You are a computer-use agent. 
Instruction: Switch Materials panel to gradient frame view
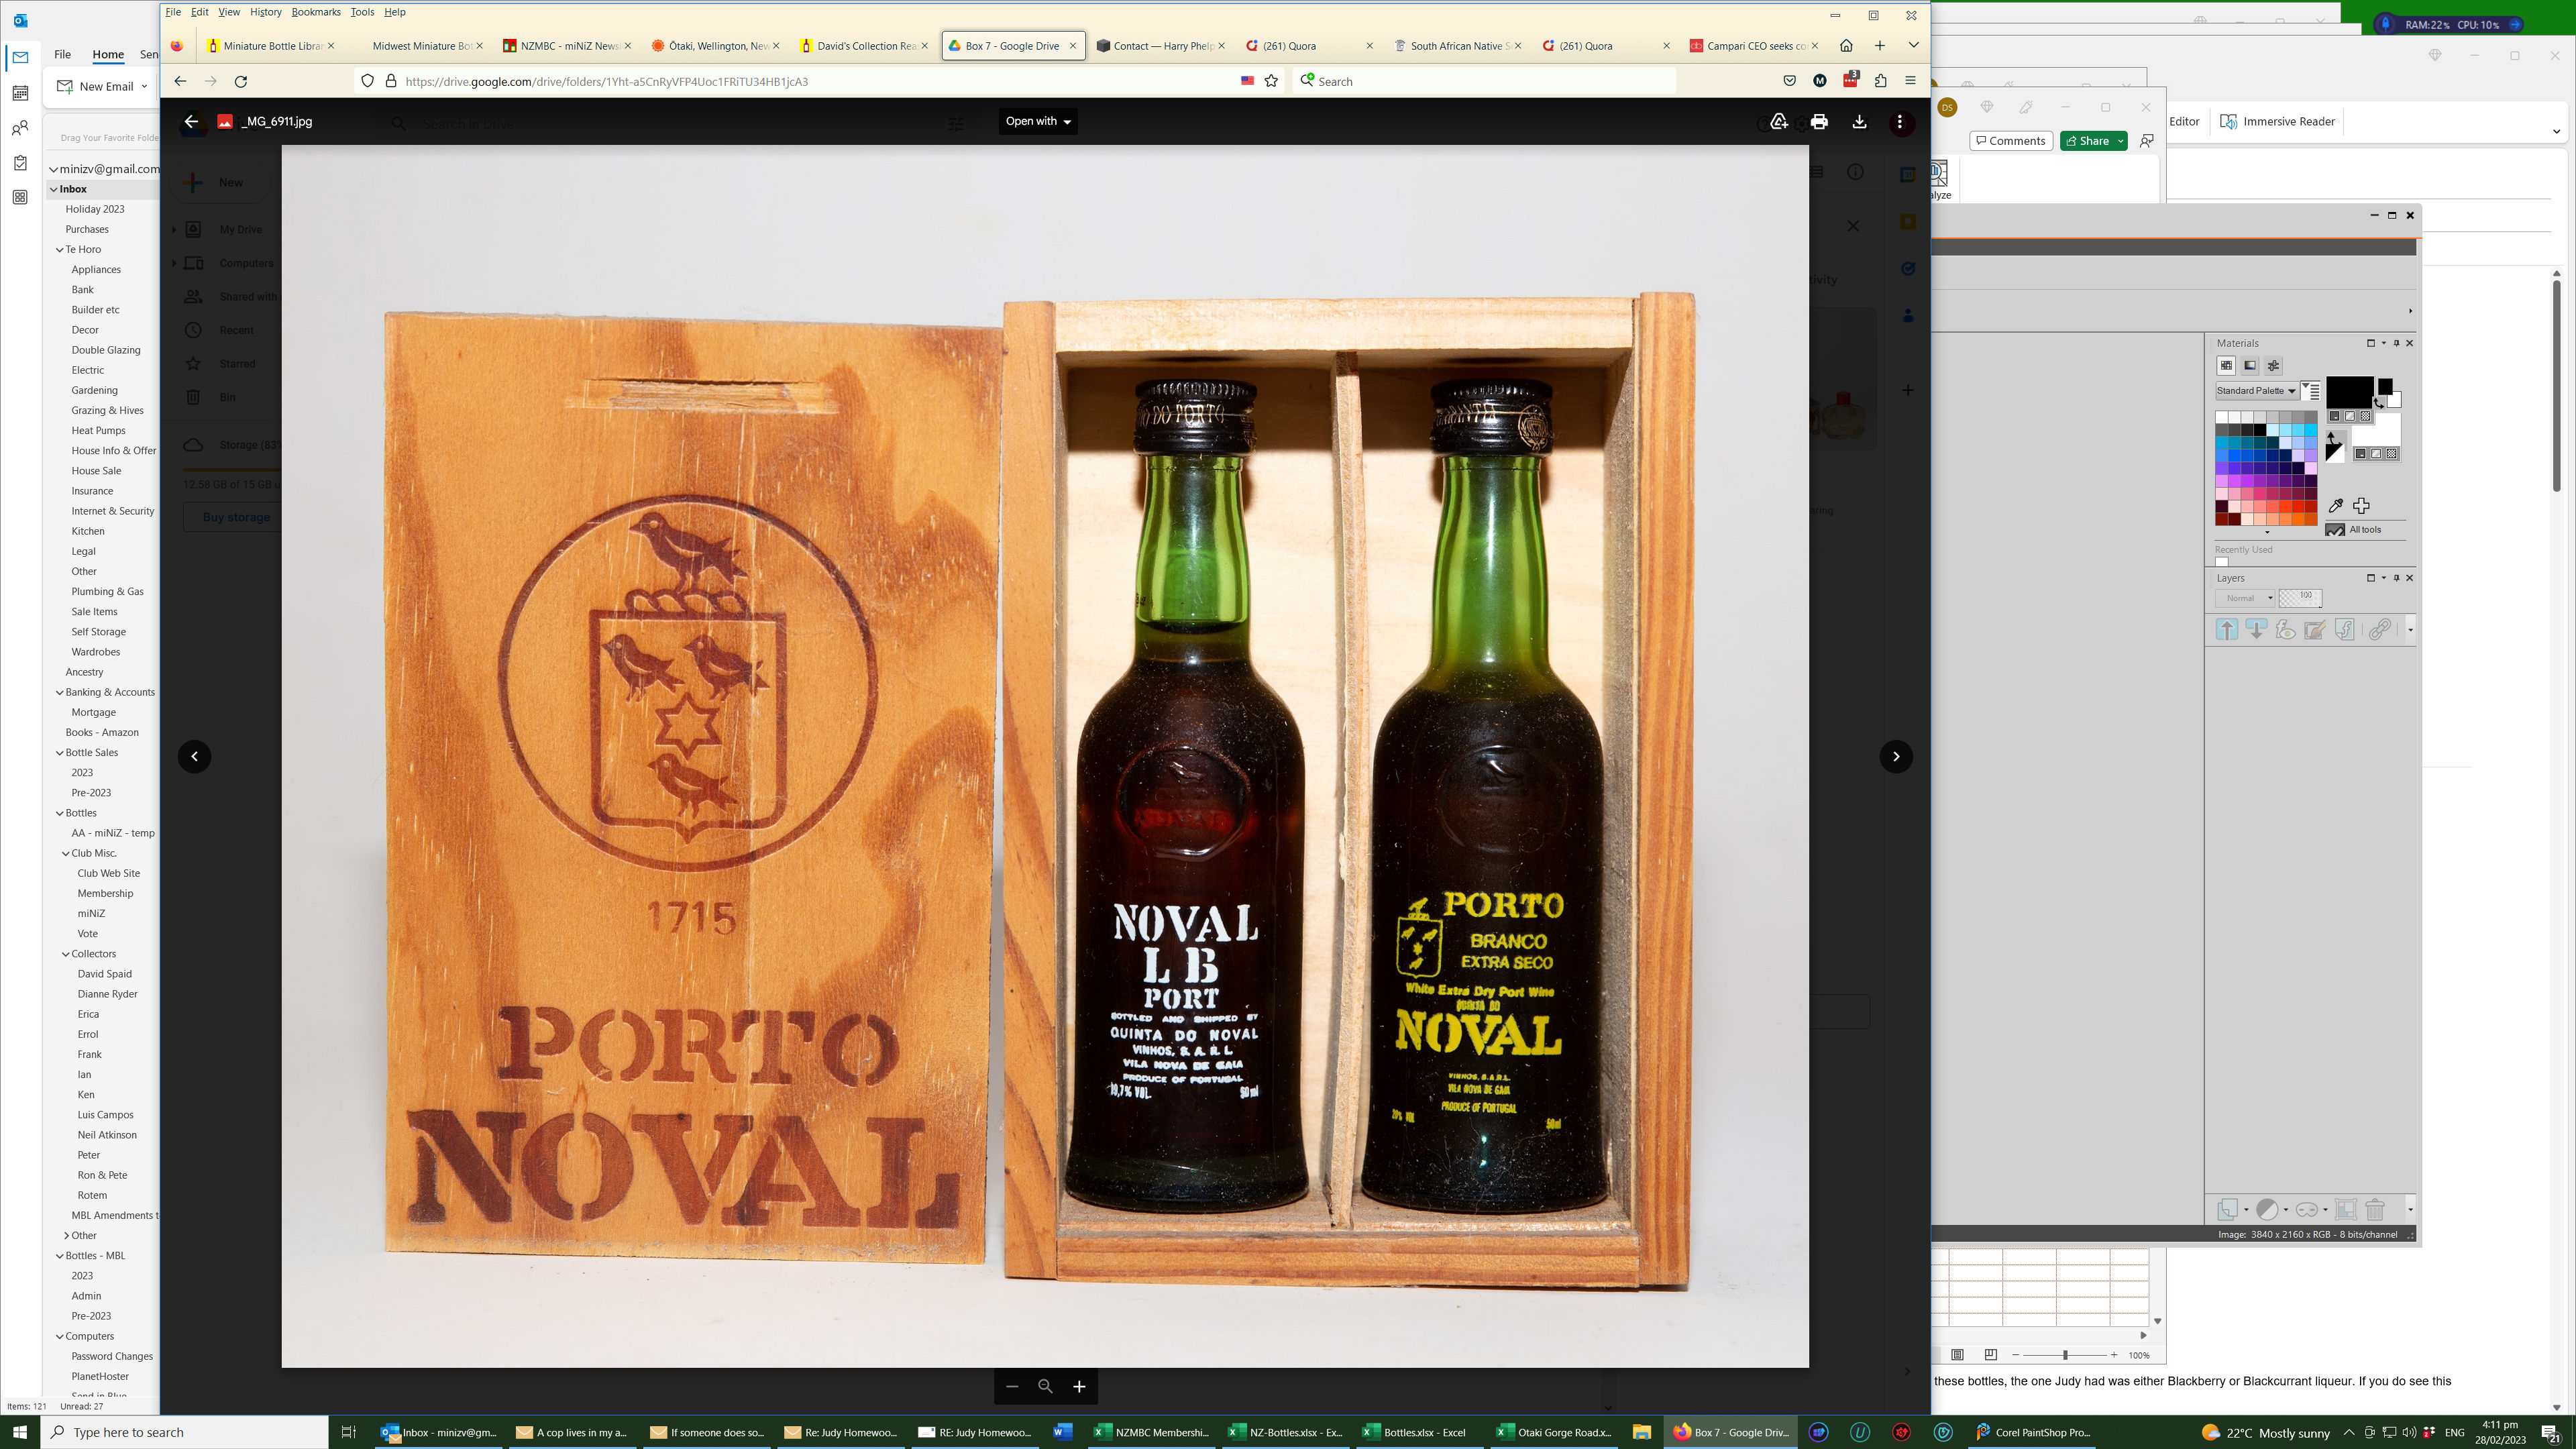[2250, 366]
